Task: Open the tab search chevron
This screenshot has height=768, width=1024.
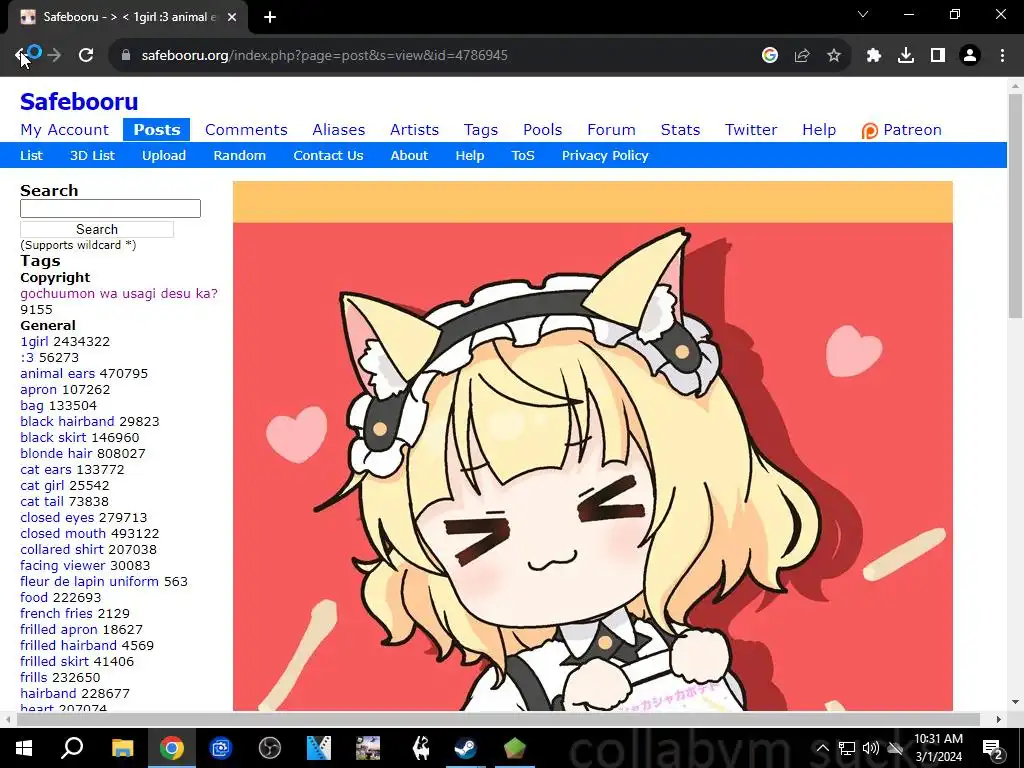Action: (863, 14)
